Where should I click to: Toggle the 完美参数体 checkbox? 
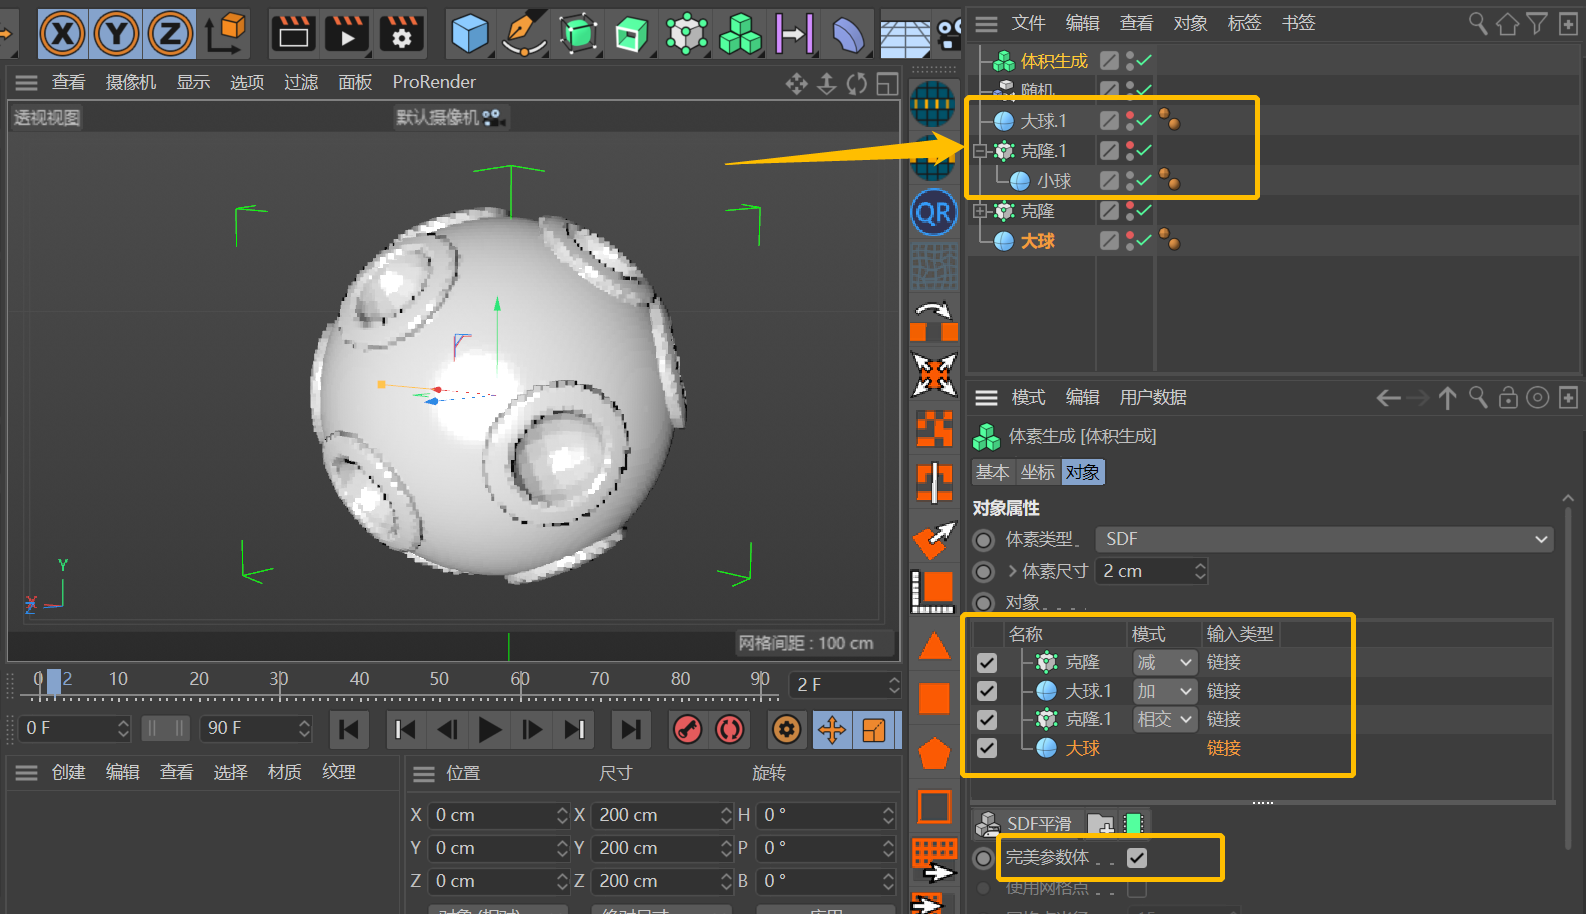1137,858
